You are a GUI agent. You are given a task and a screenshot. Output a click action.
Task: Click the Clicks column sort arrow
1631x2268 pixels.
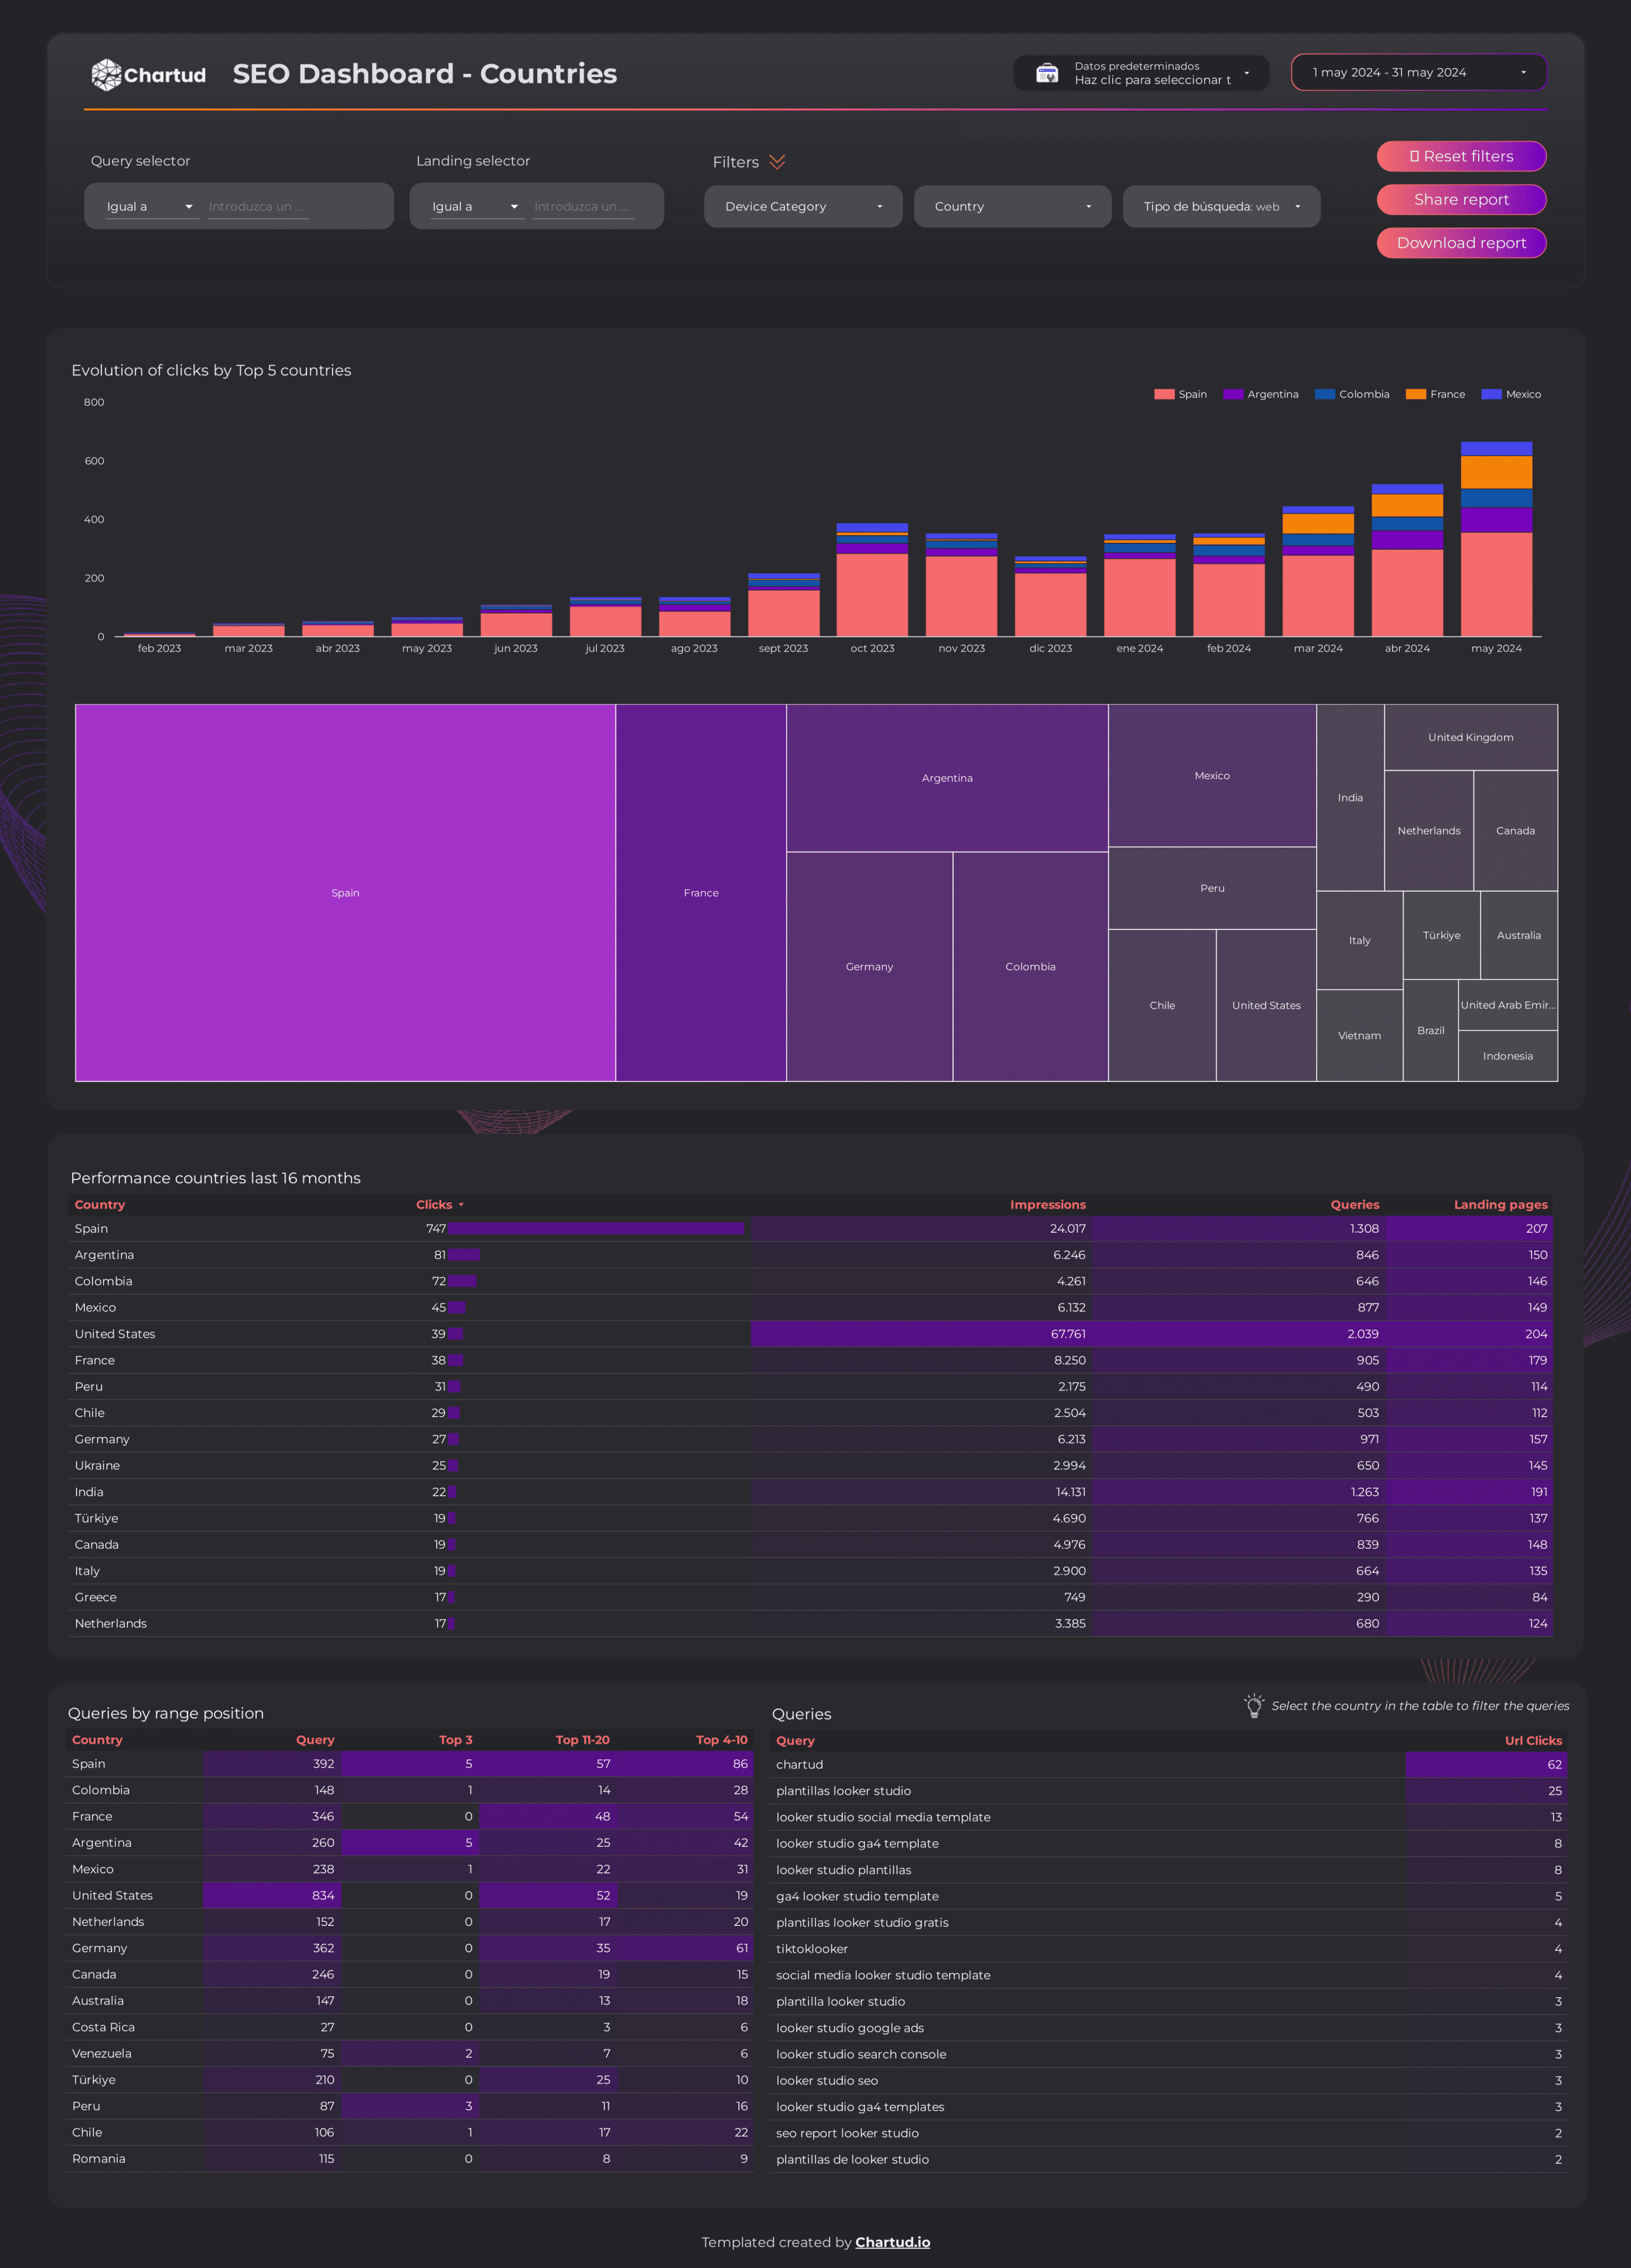(x=461, y=1205)
